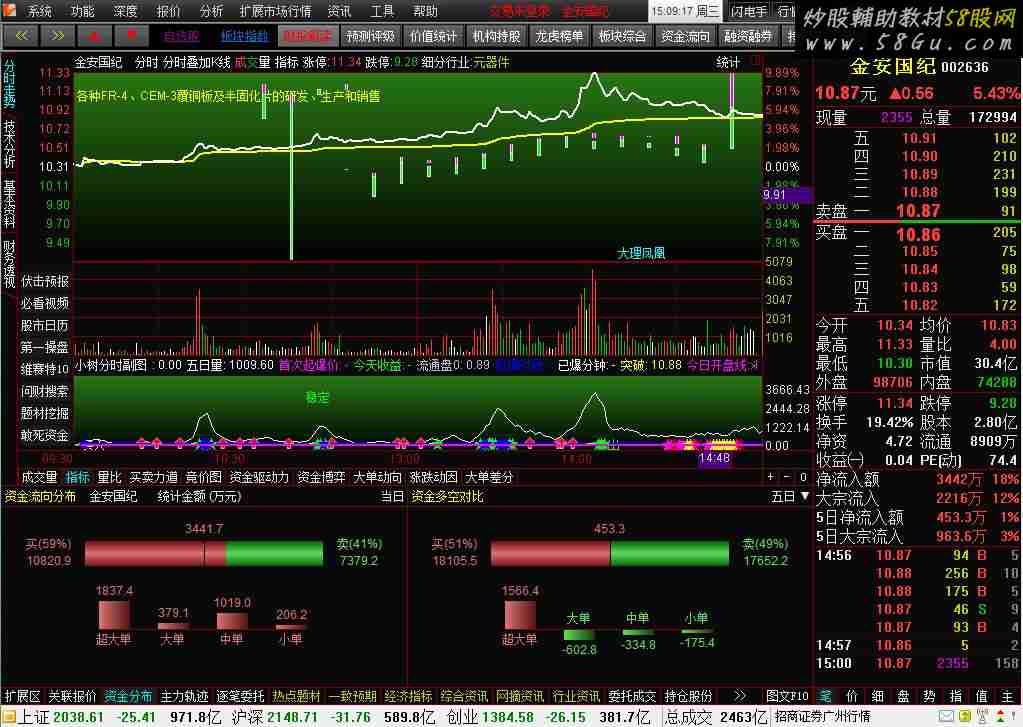1023x727 pixels.
Task: Switch to the 竞价图 indicator tab
Action: point(204,478)
